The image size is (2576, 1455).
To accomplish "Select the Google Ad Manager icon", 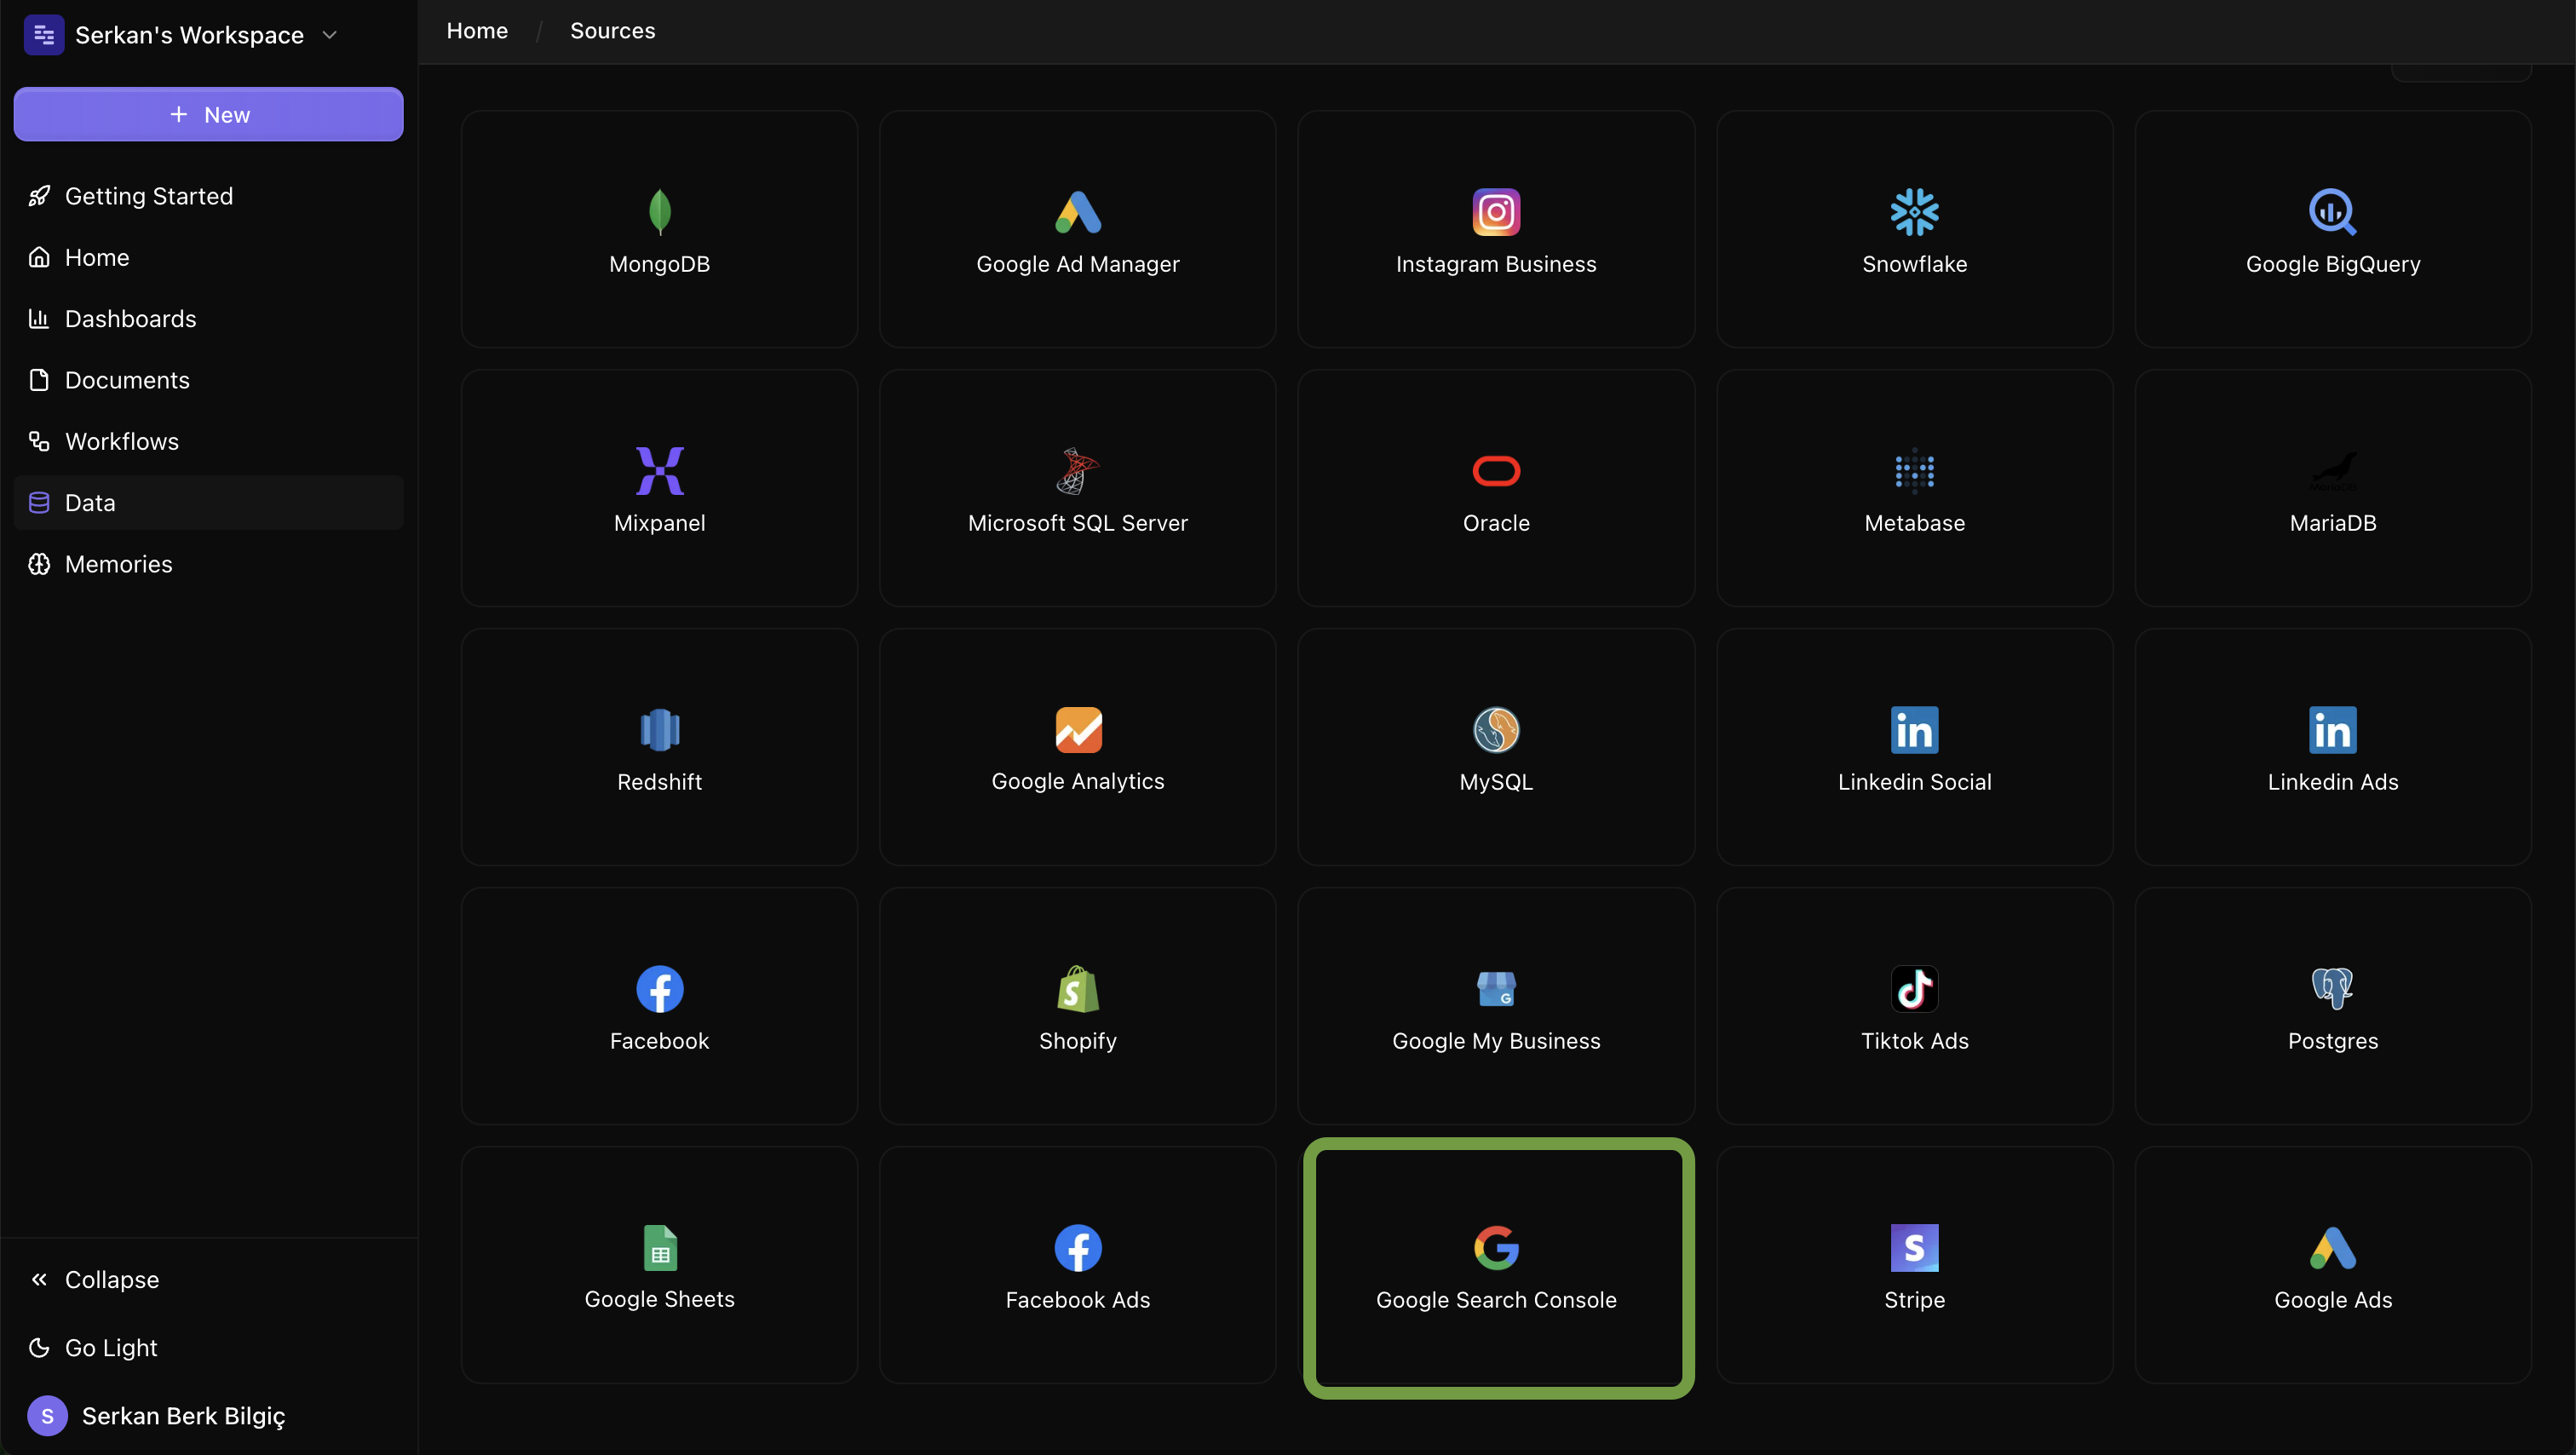I will pyautogui.click(x=1077, y=211).
